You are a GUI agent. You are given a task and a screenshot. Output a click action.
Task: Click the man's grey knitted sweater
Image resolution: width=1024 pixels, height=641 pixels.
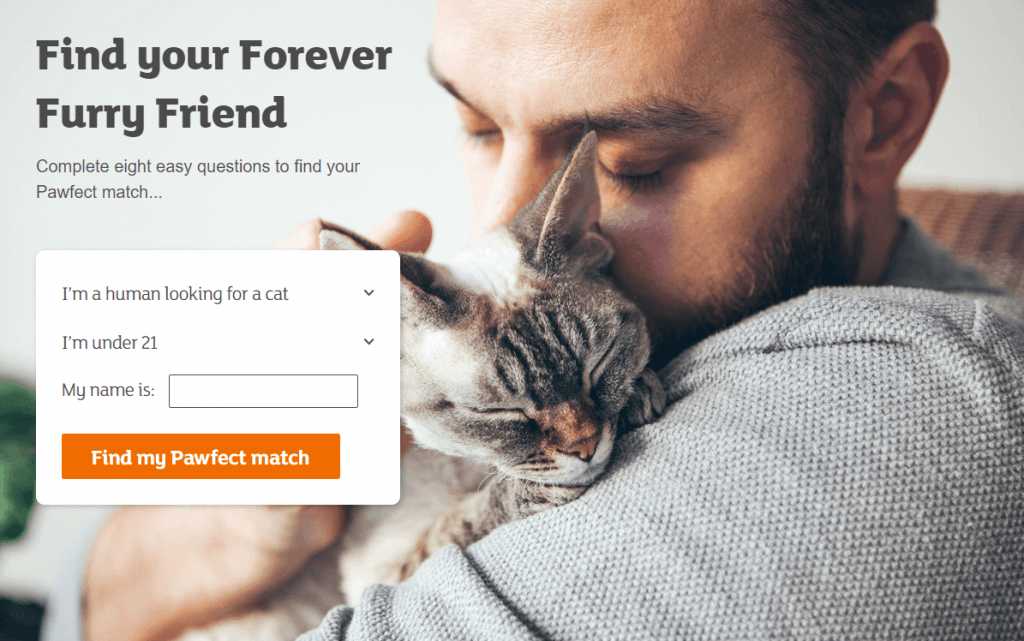(x=784, y=490)
